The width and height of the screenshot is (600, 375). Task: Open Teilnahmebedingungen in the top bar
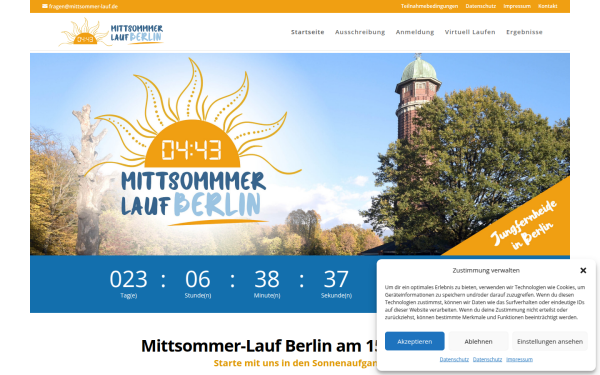429,6
